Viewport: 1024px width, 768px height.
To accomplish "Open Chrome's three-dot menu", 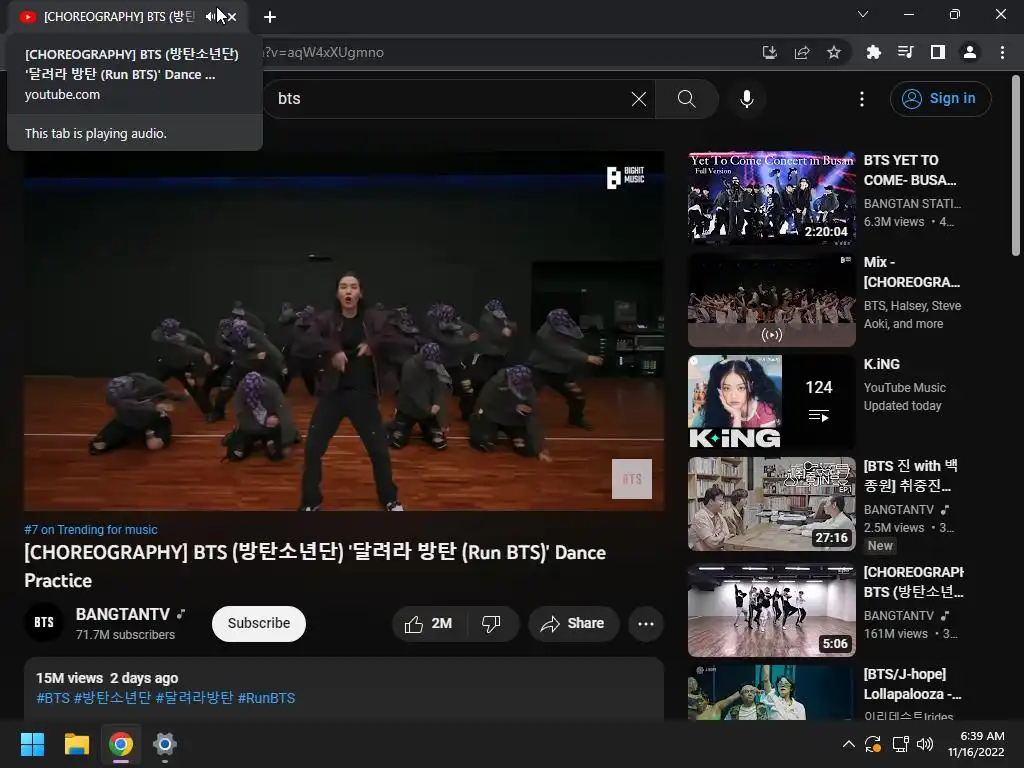I will (x=1002, y=52).
